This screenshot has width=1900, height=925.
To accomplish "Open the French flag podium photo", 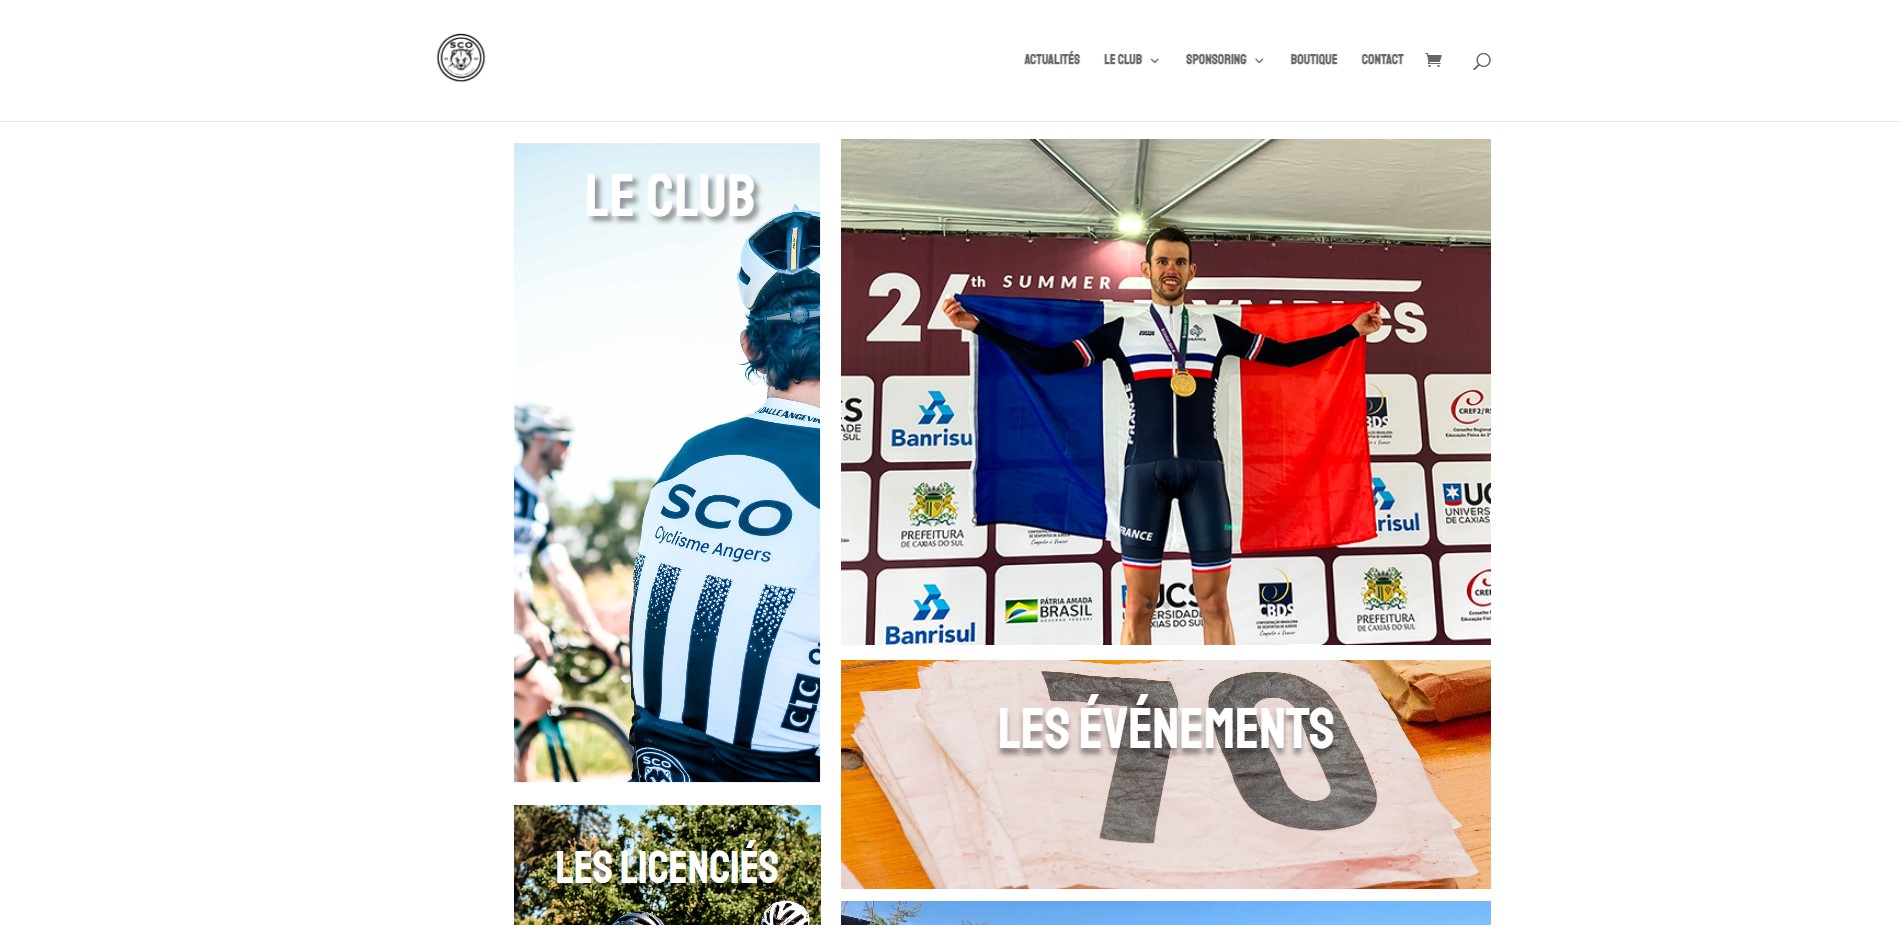I will coord(1166,392).
